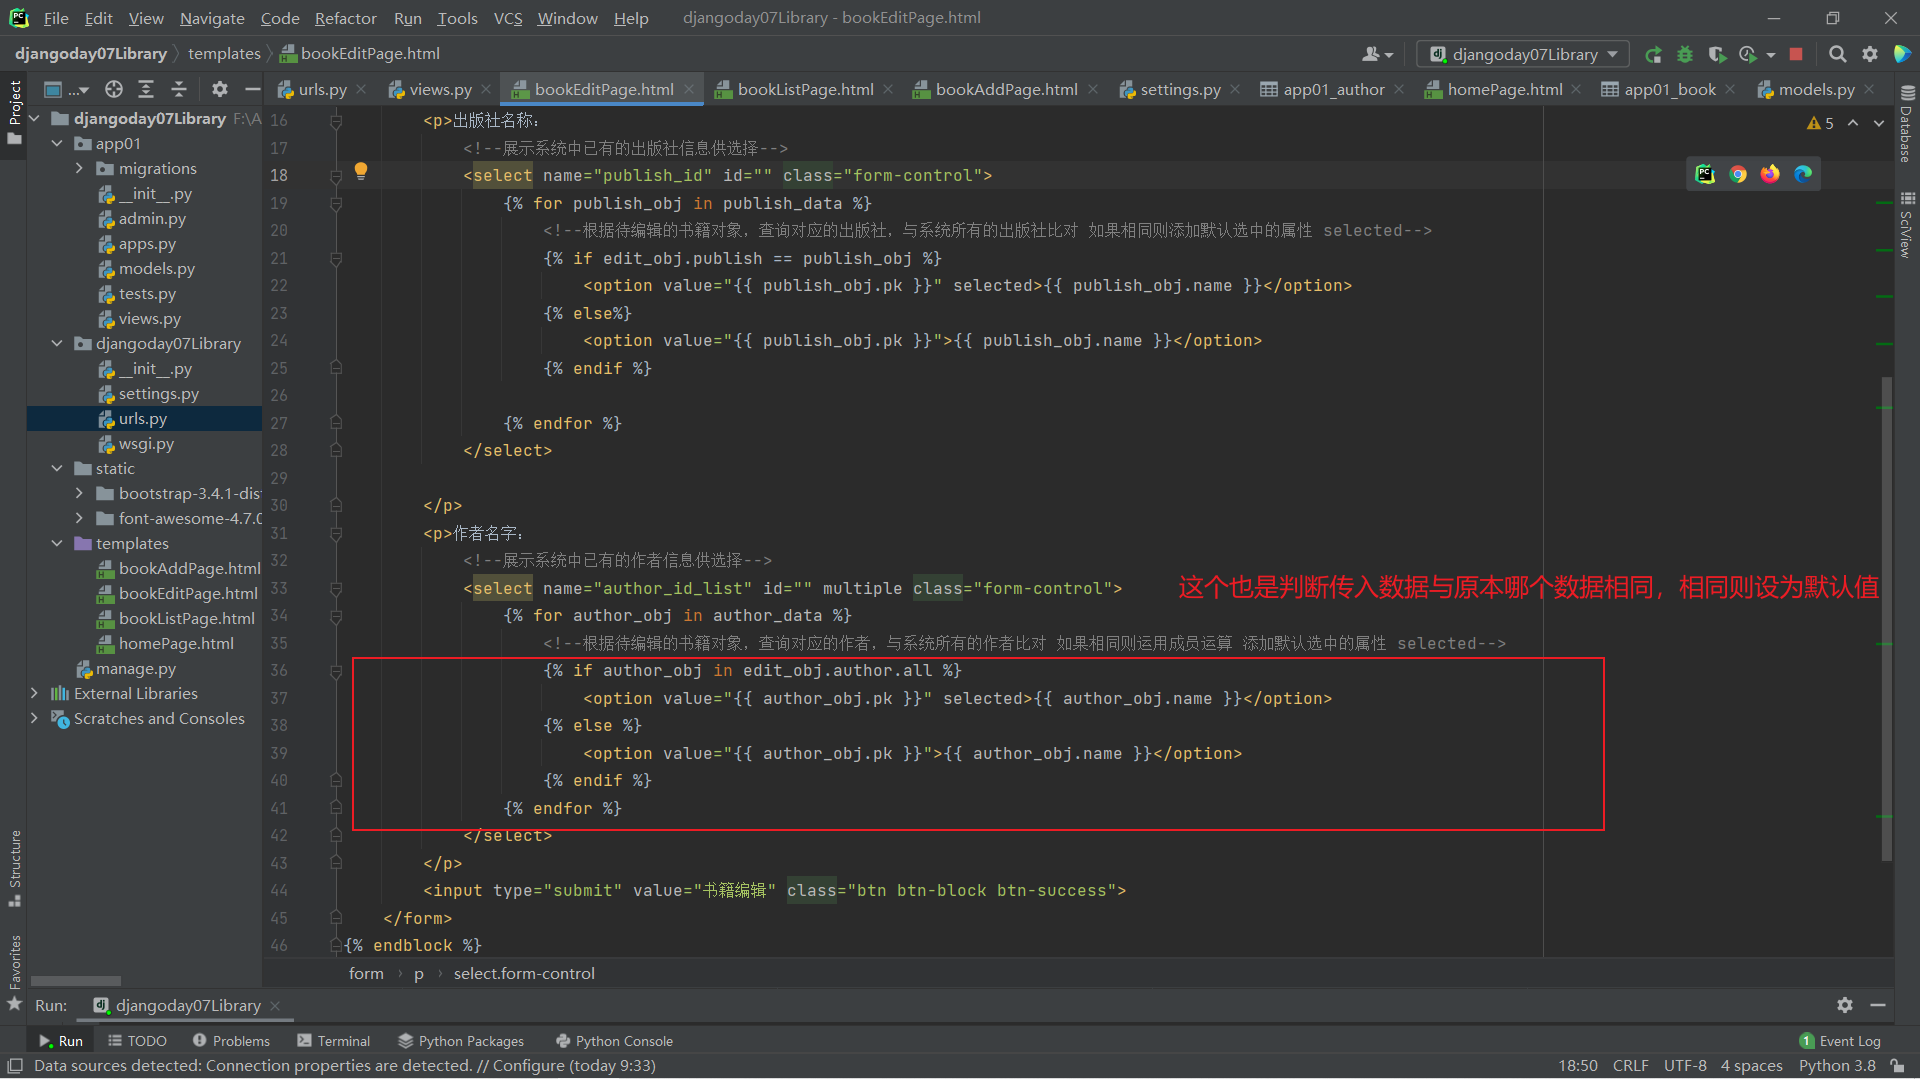Open the TODO tool window
Image resolution: width=1920 pixels, height=1079 pixels.
pos(137,1041)
